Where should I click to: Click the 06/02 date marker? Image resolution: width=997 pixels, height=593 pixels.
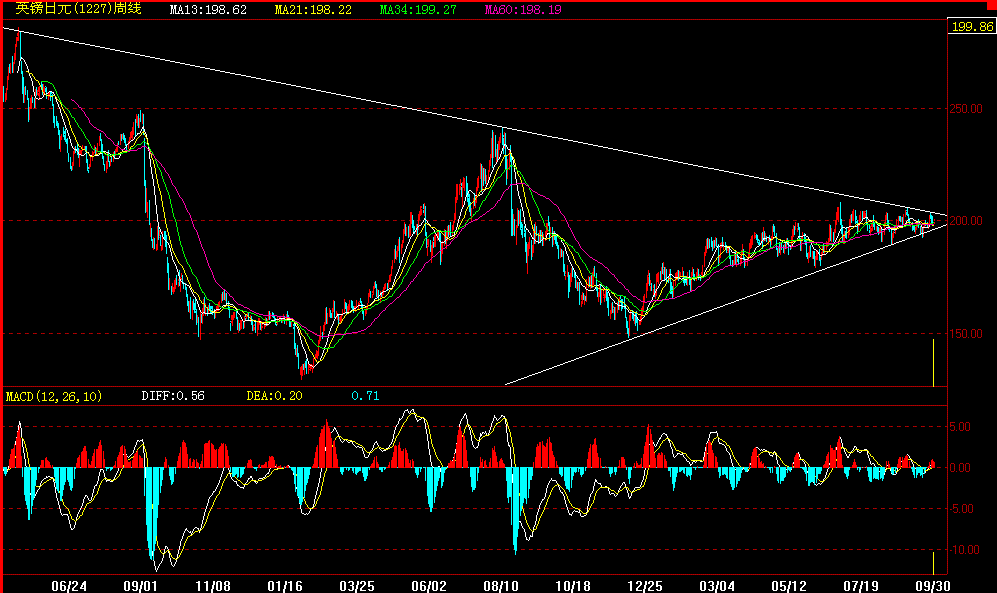pos(429,585)
